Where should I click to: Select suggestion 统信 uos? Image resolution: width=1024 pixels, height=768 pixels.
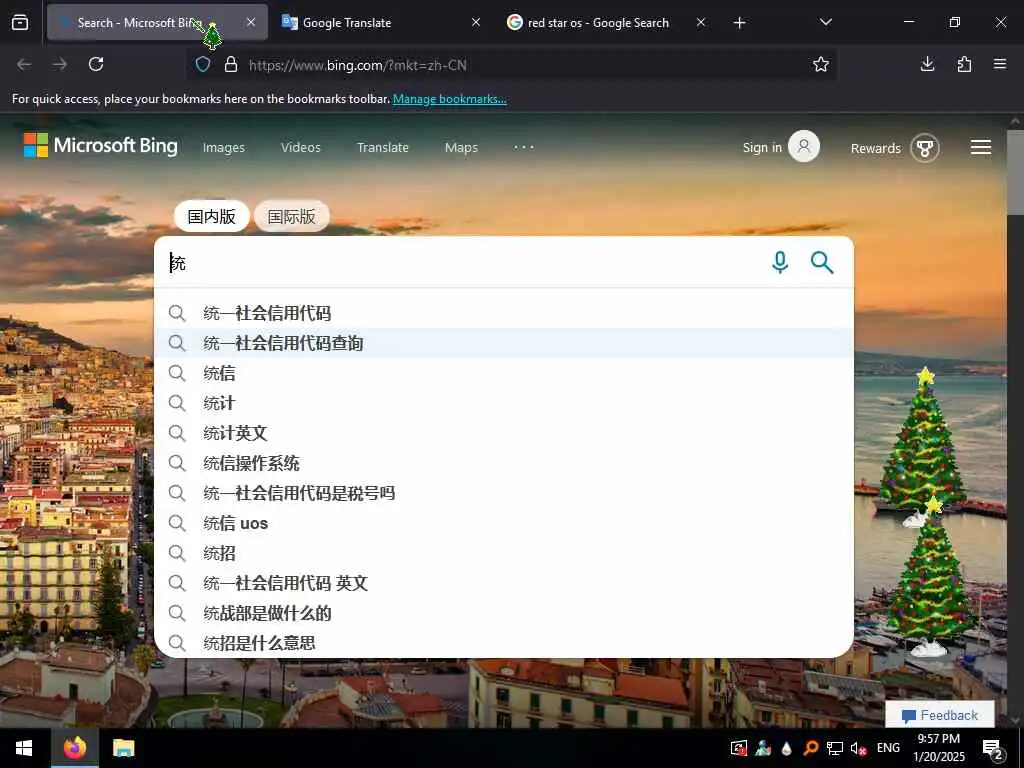click(x=504, y=523)
